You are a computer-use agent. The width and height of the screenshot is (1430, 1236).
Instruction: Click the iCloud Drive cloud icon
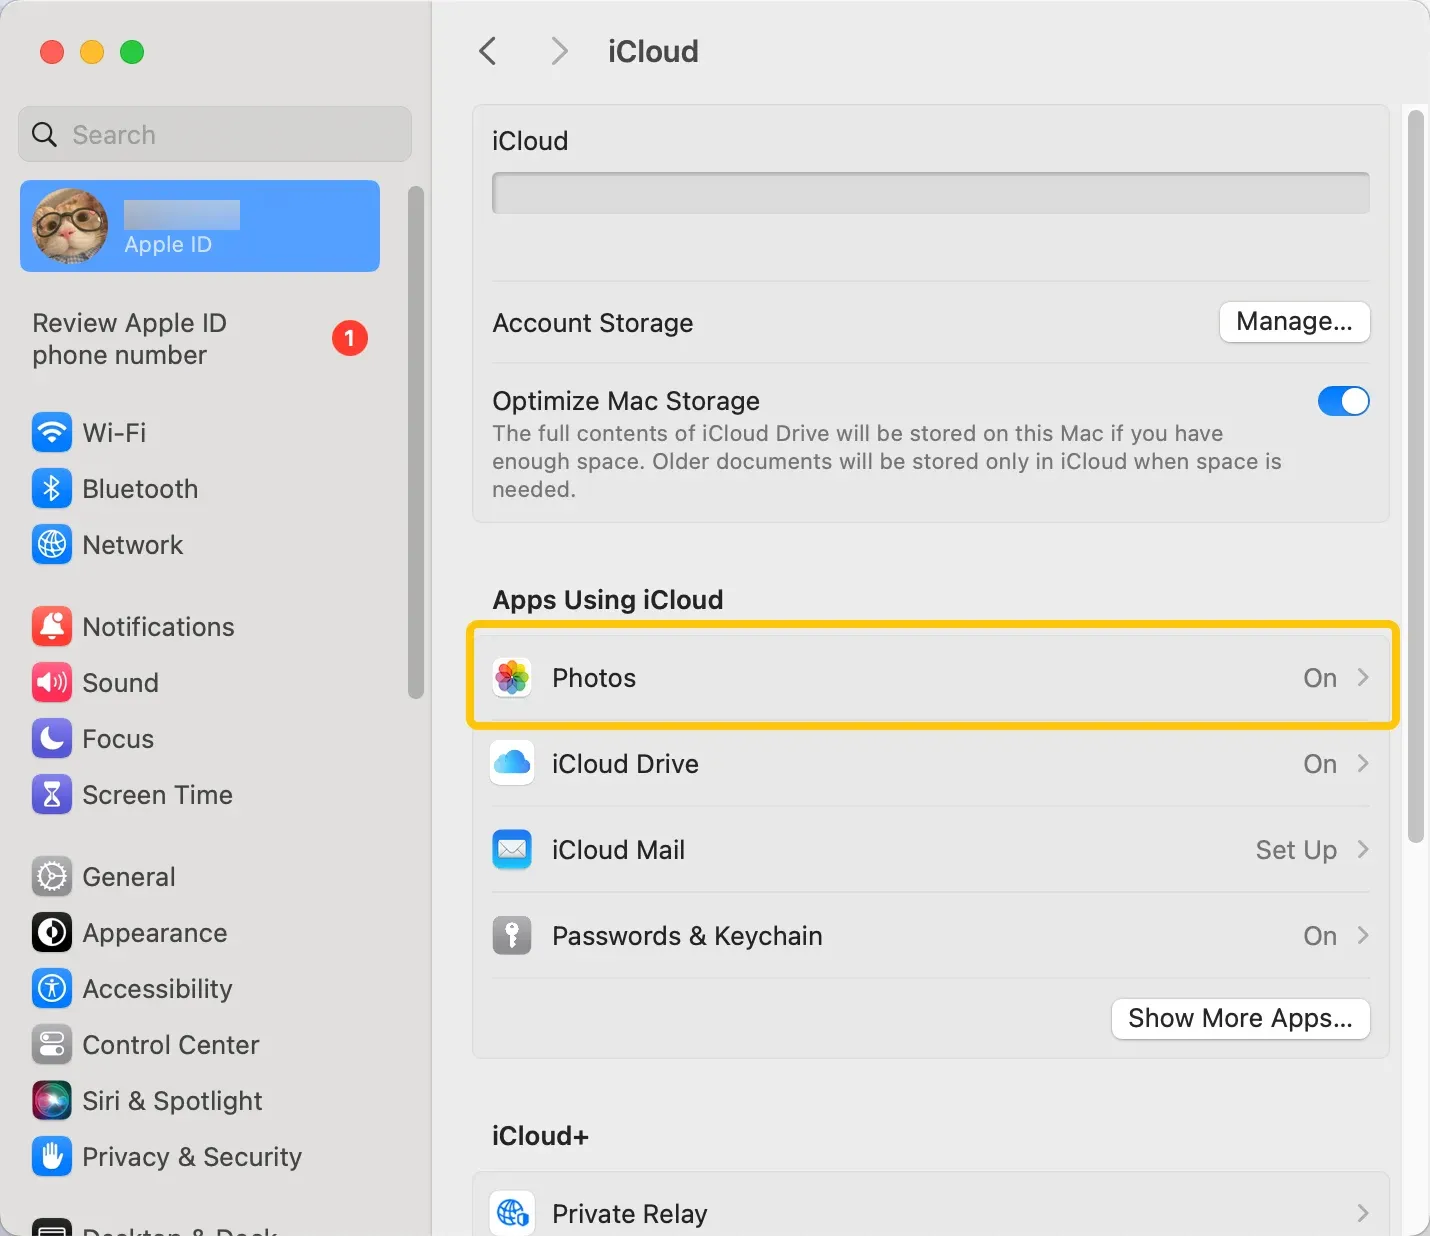coord(512,764)
